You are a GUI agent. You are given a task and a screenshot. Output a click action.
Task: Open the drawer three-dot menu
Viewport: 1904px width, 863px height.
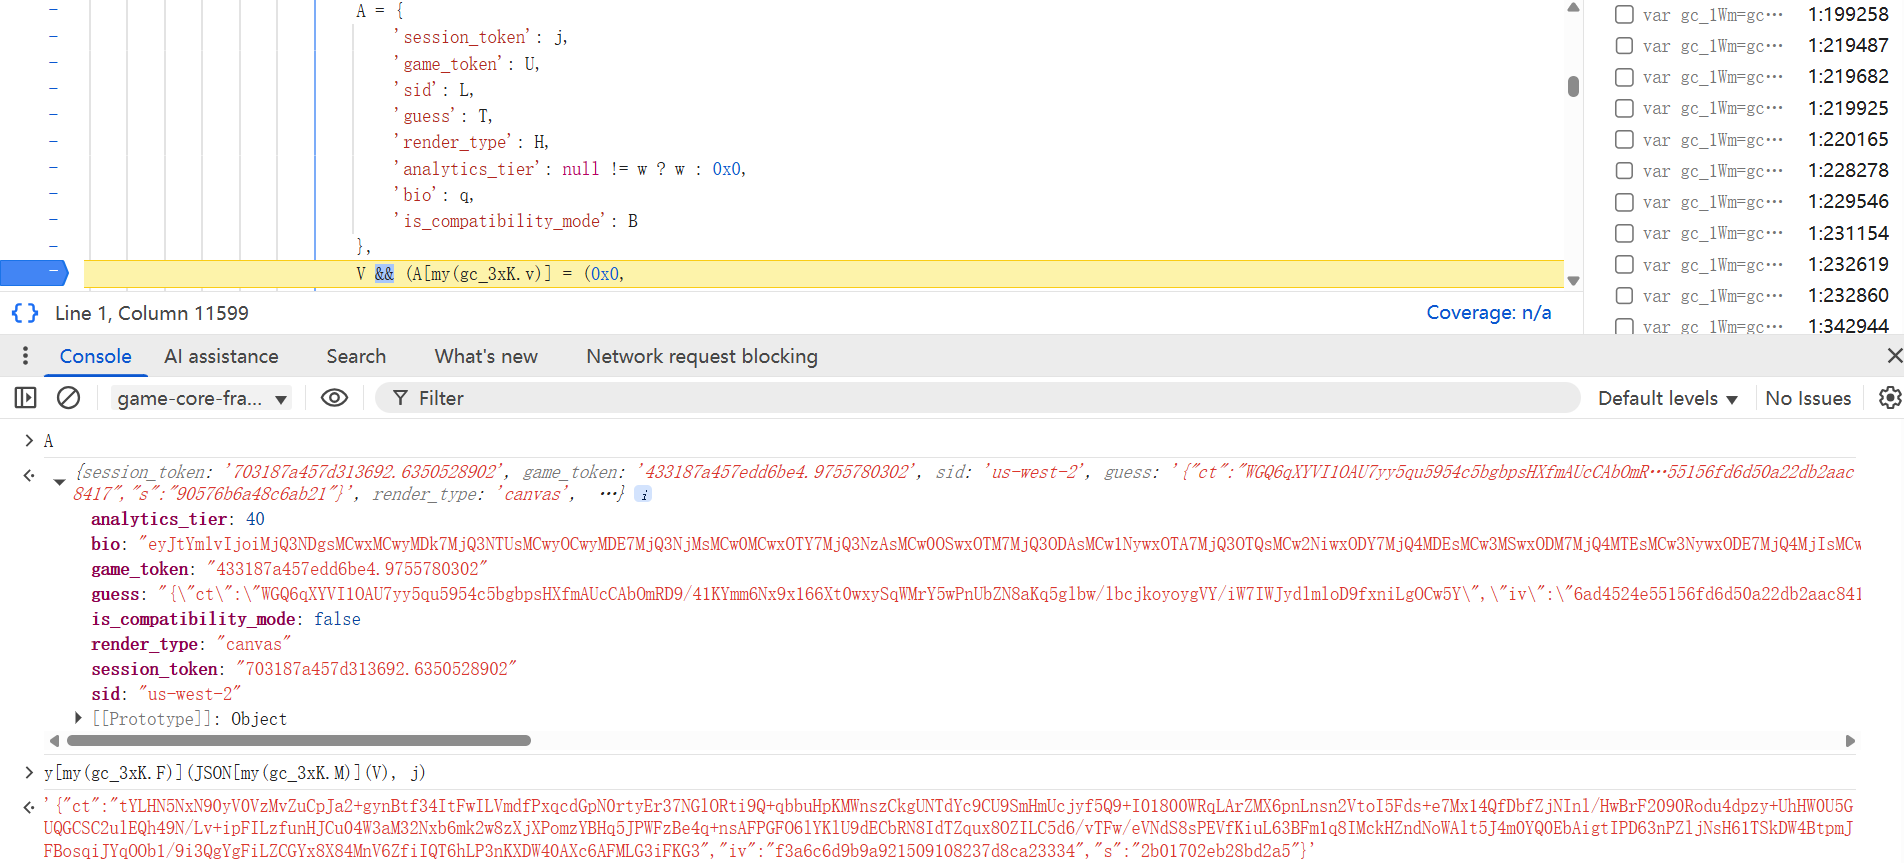[x=25, y=356]
